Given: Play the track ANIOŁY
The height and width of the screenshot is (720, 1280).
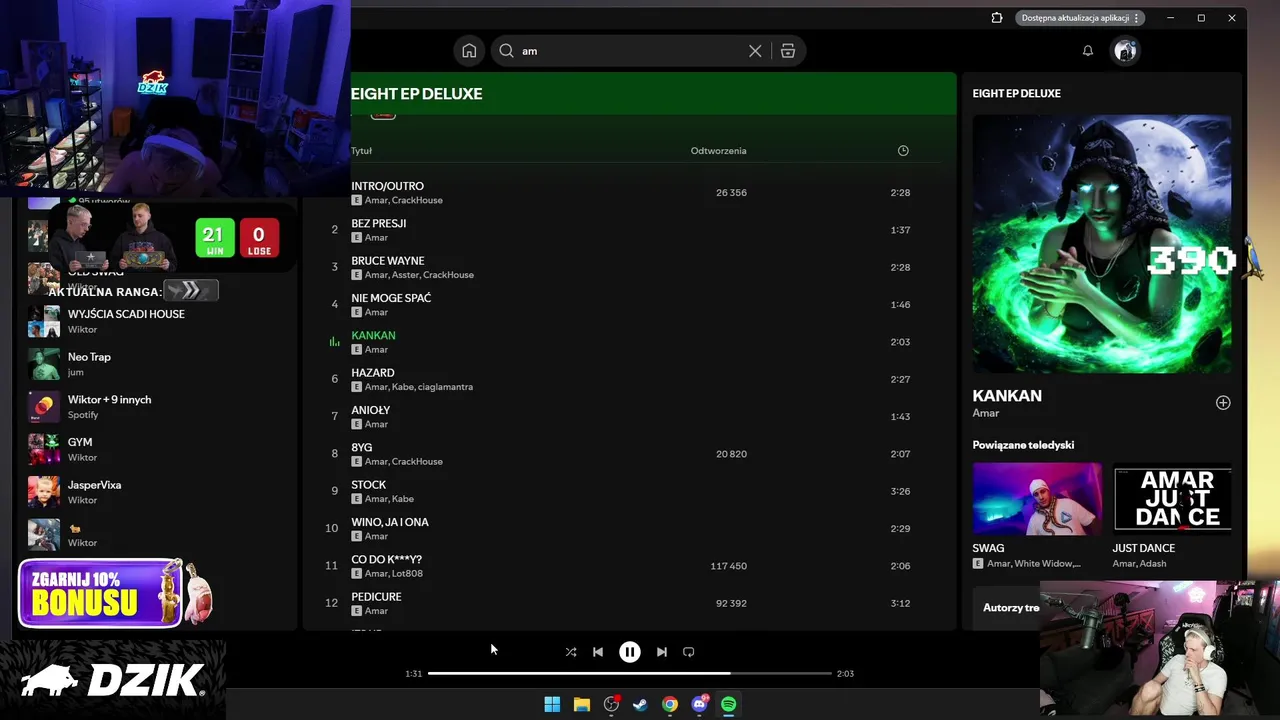Looking at the screenshot, I should pos(370,410).
